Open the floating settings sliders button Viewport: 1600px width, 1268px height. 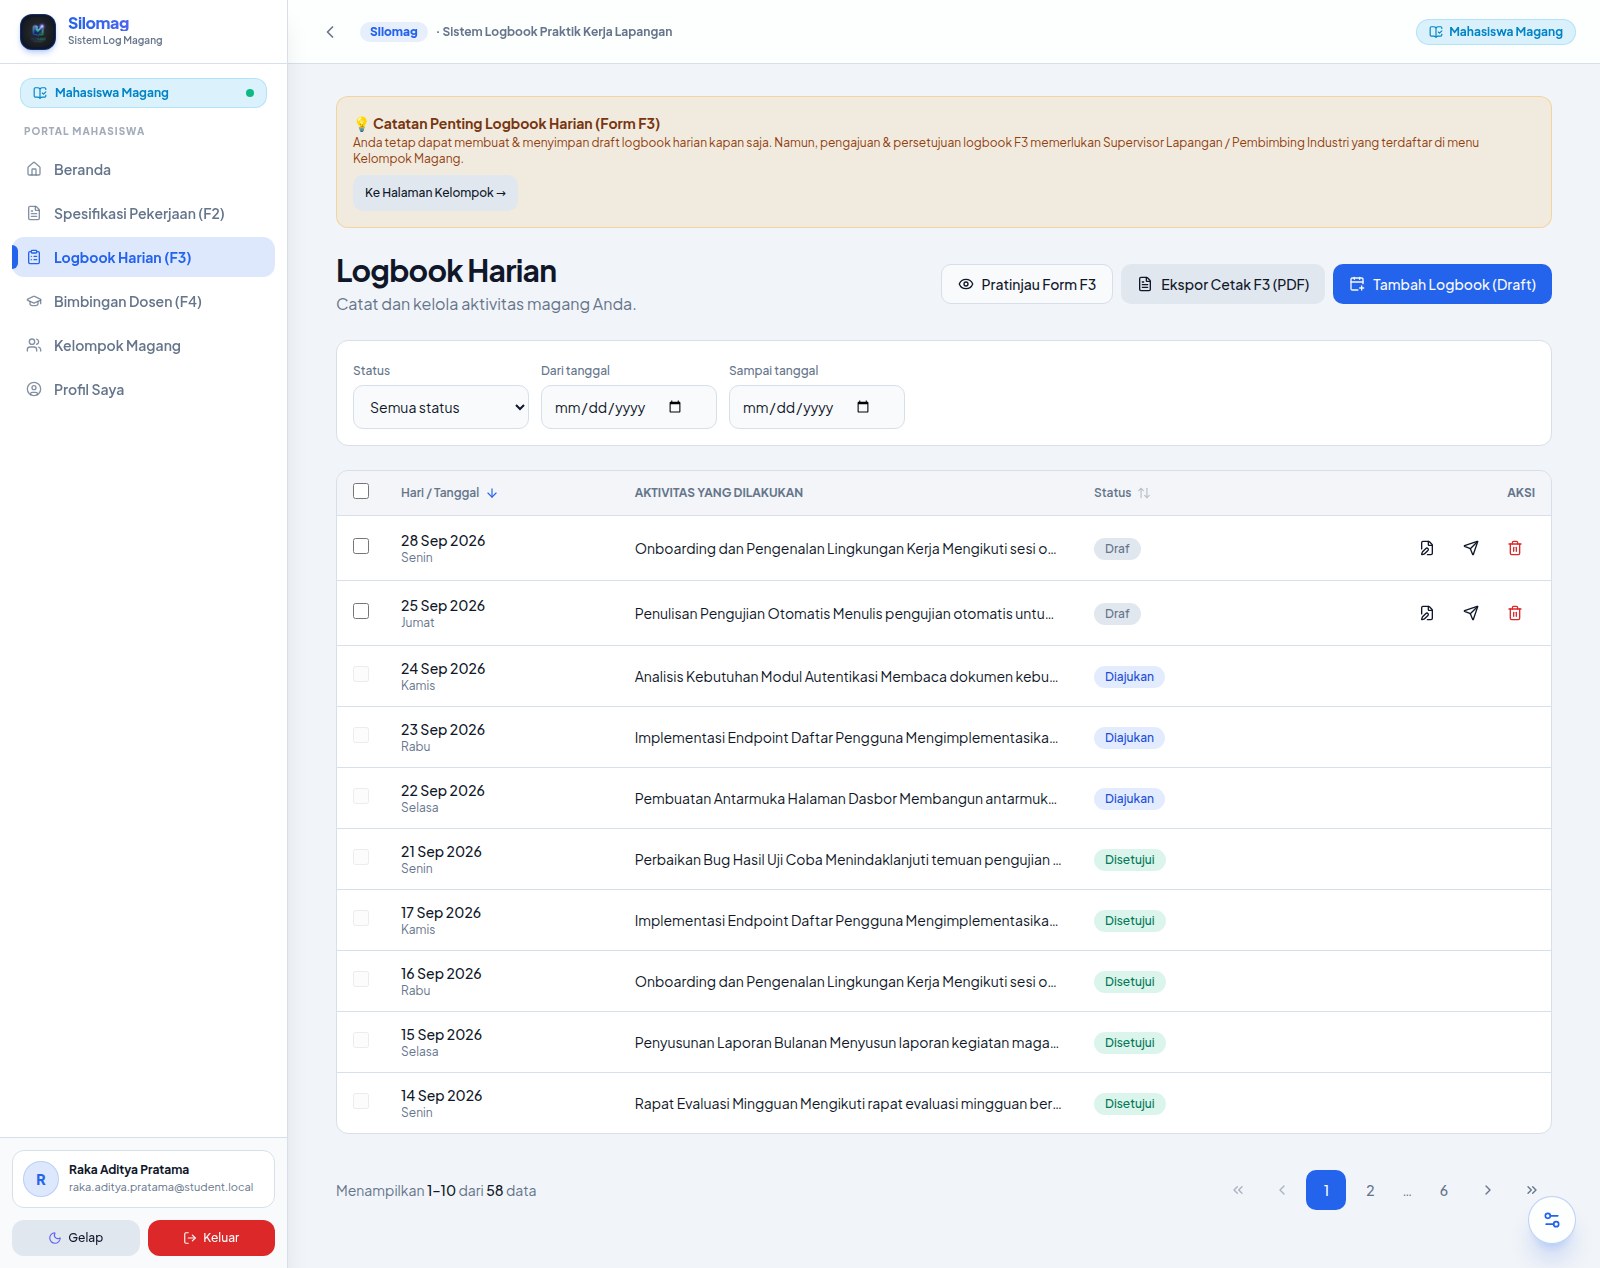tap(1552, 1220)
